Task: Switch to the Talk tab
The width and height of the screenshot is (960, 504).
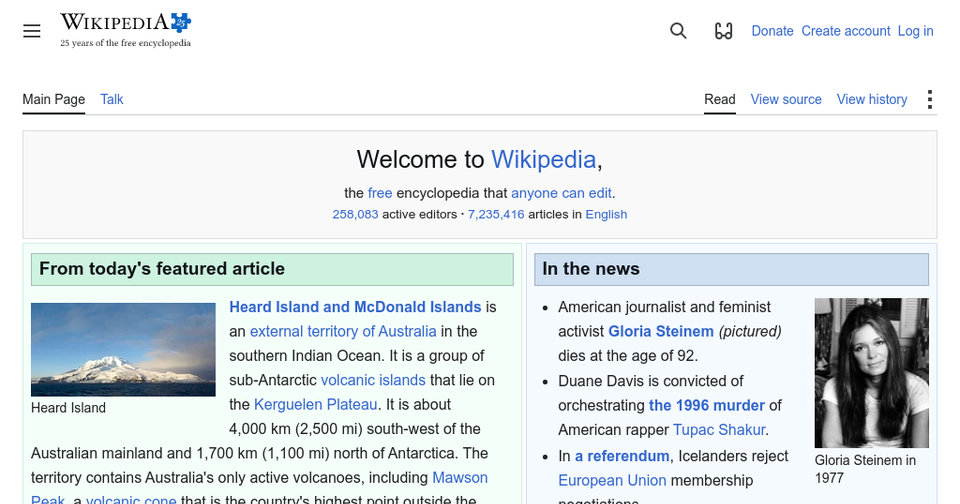Action: click(x=111, y=99)
